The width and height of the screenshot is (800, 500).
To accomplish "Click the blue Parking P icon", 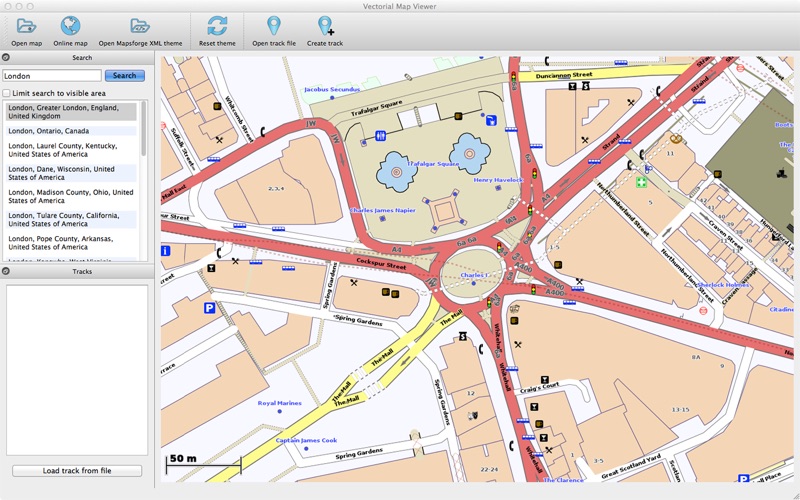I will (x=209, y=308).
